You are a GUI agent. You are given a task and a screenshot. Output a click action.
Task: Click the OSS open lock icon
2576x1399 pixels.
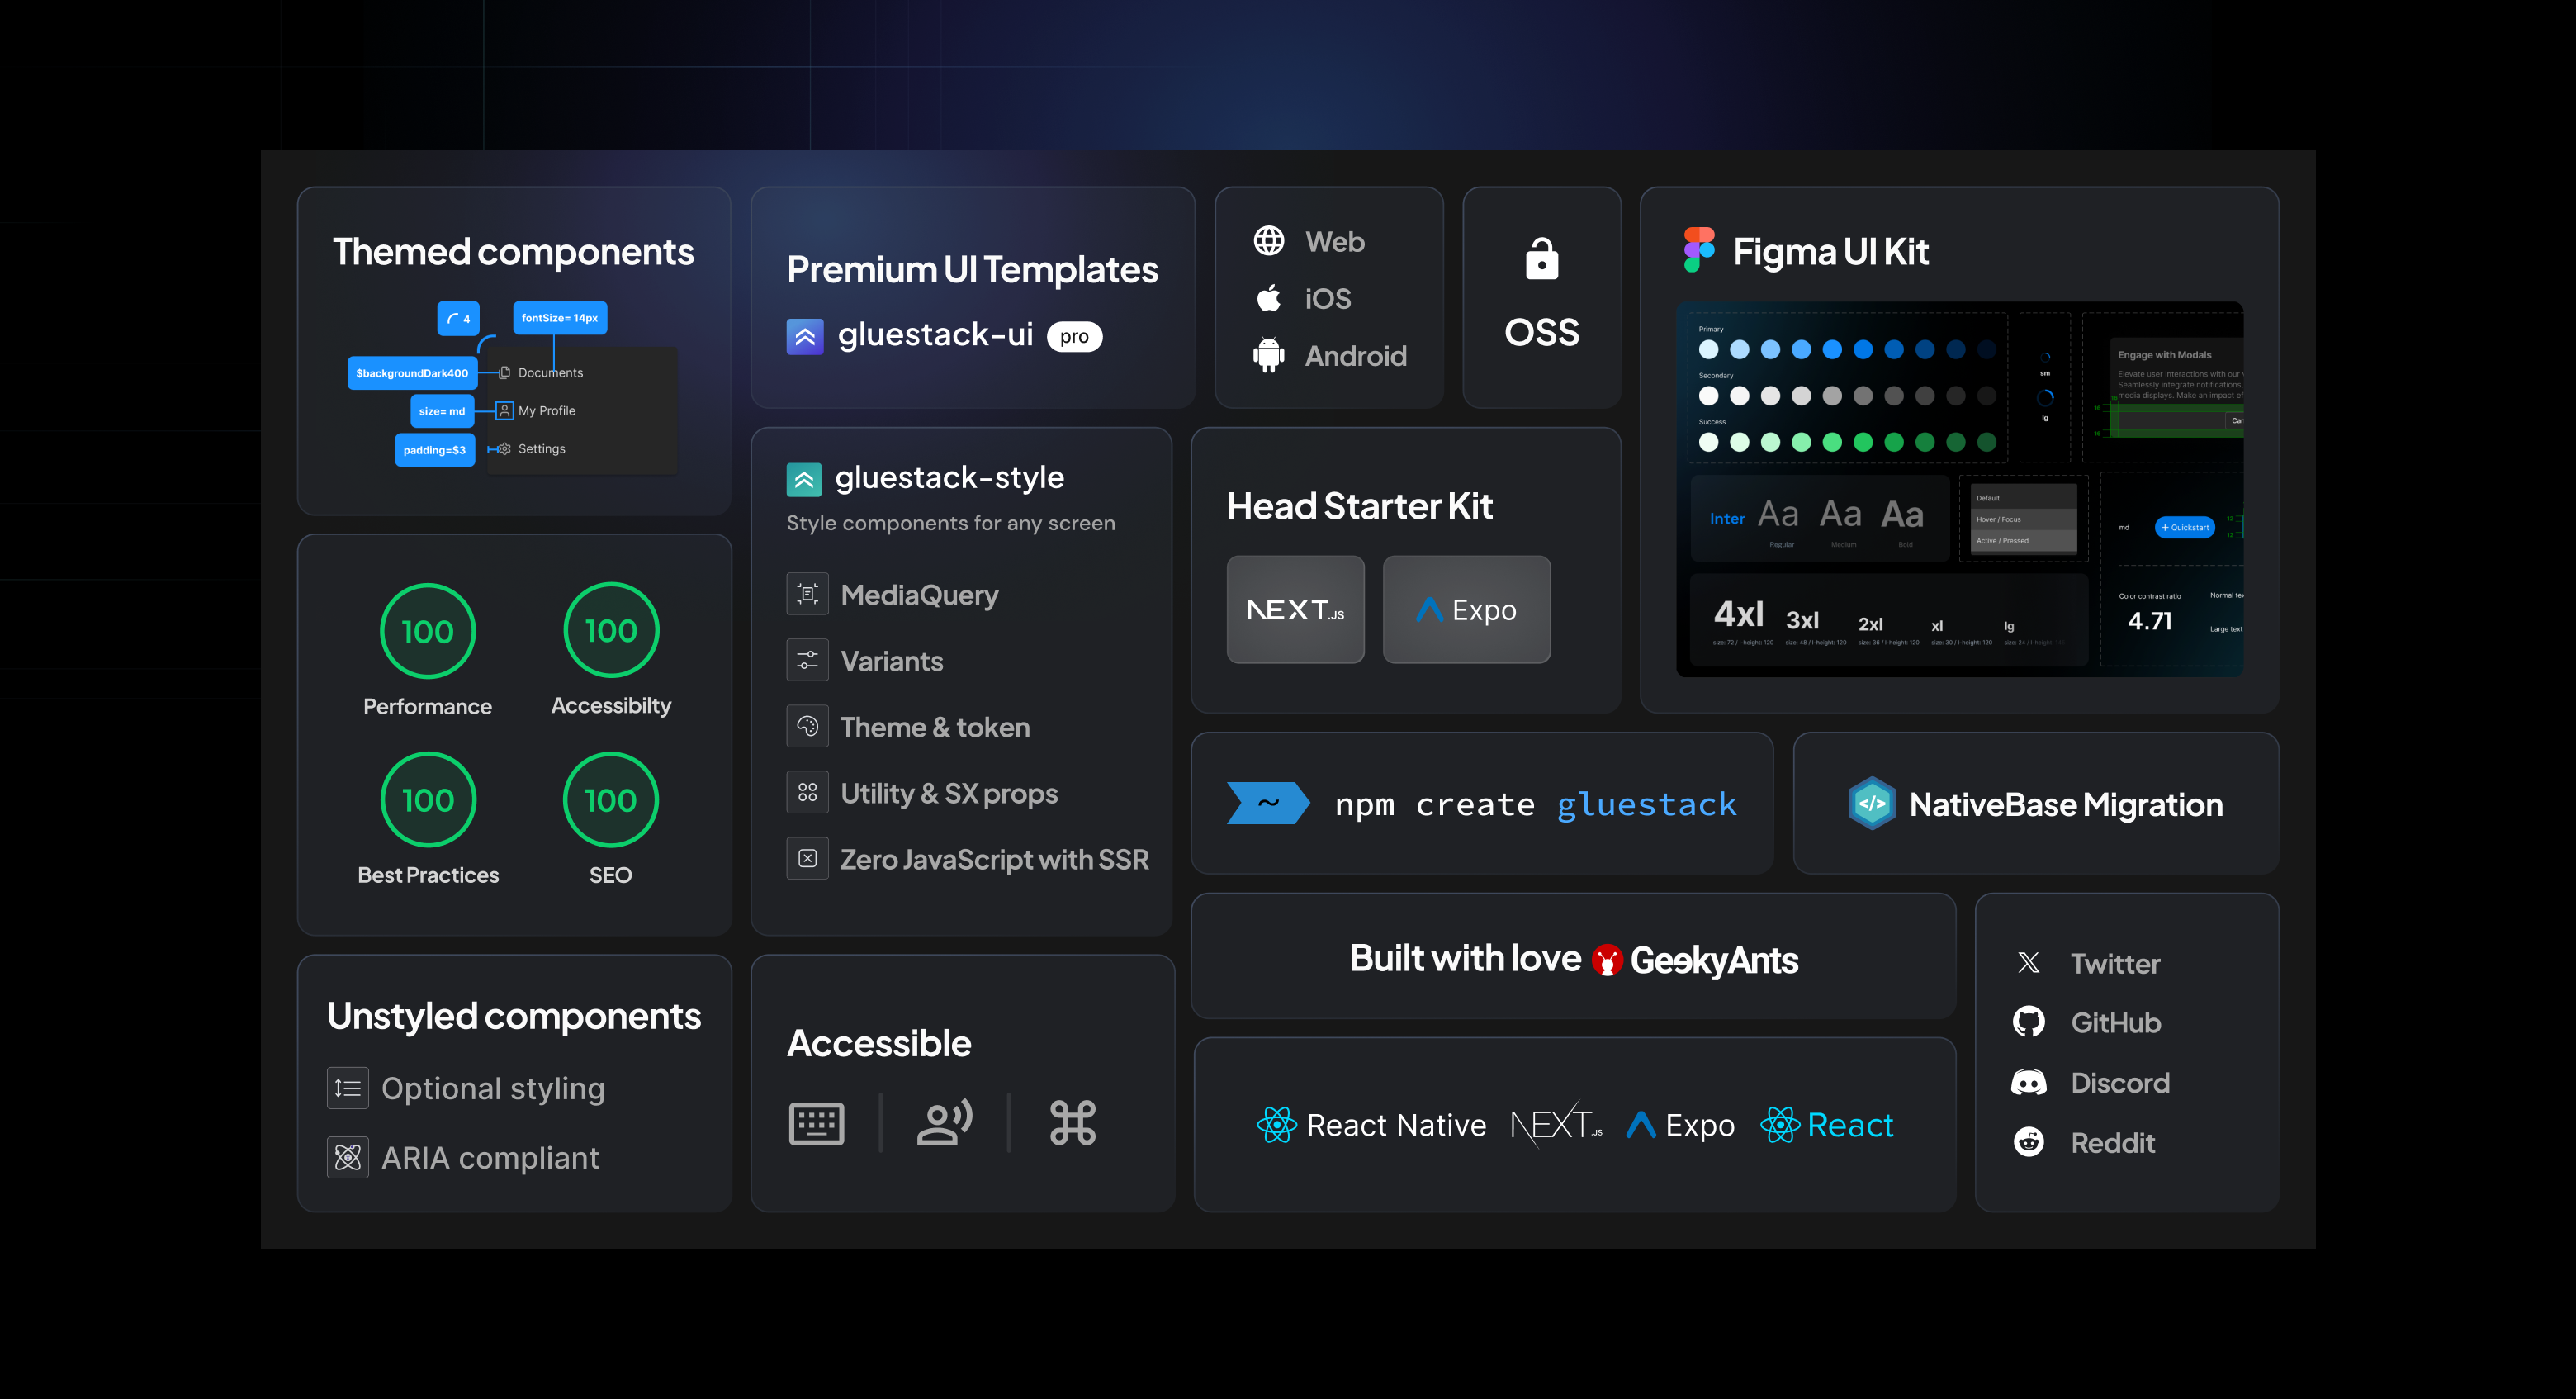[1541, 258]
